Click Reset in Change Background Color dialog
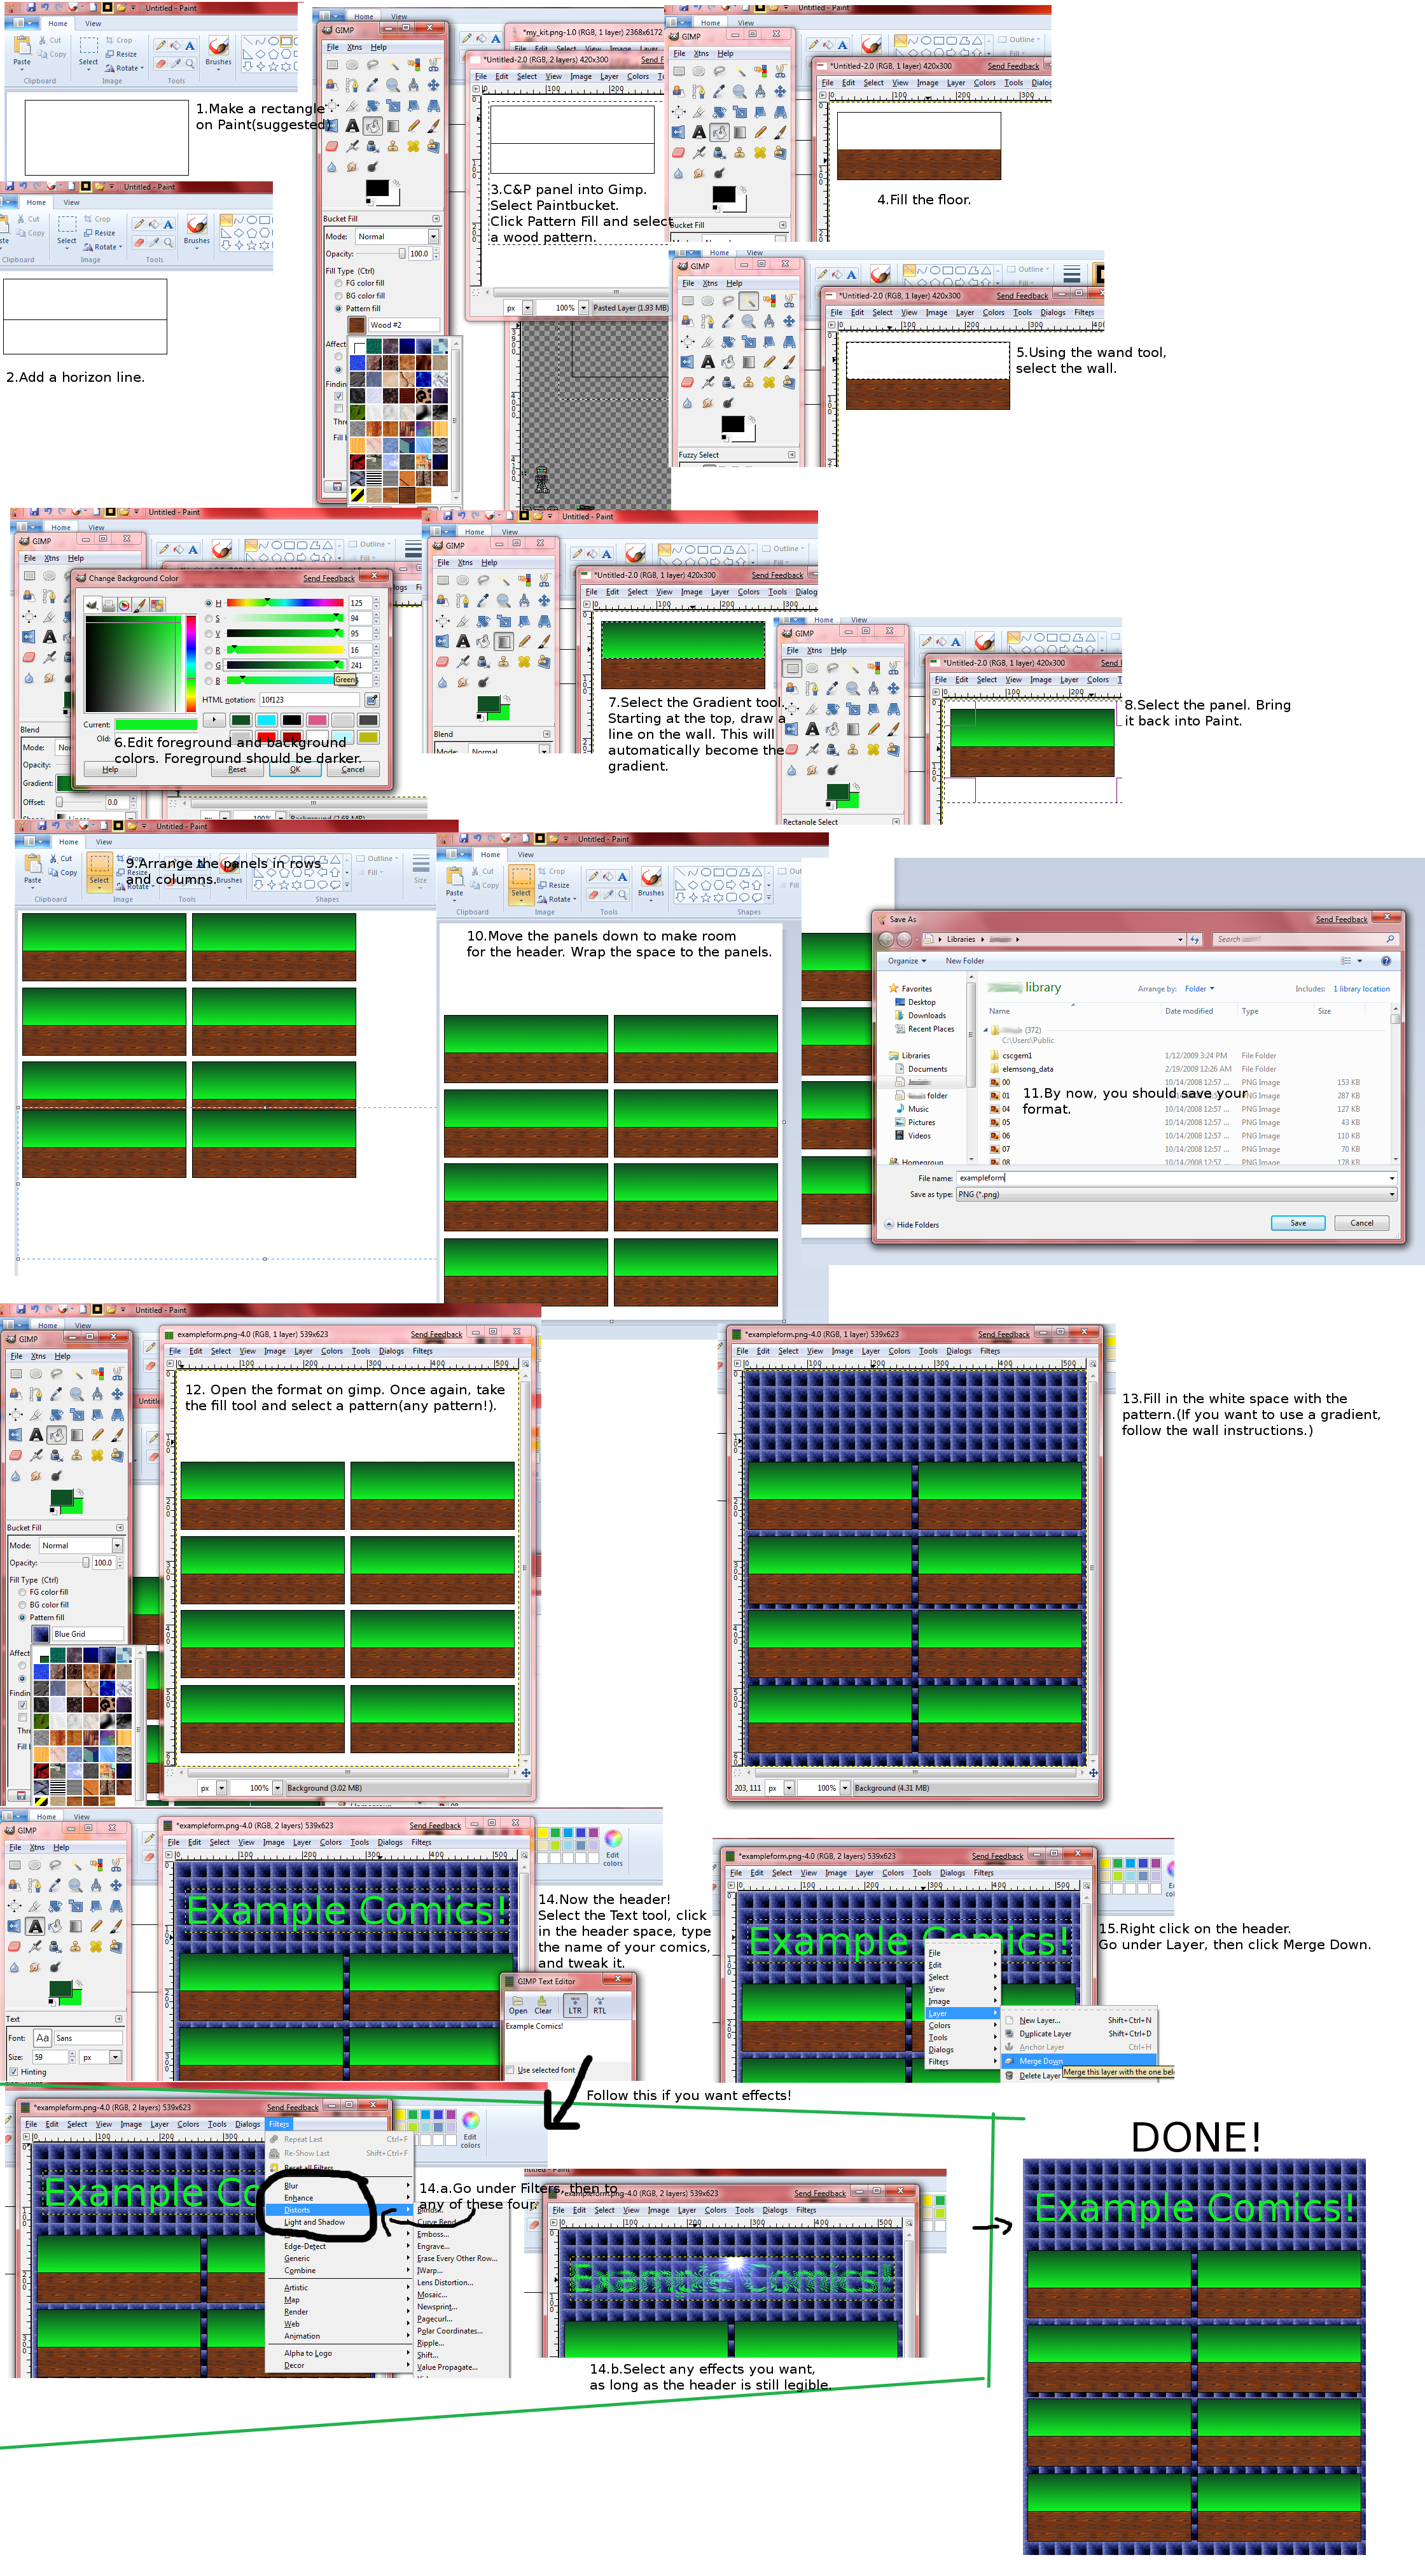The height and width of the screenshot is (2576, 1425). point(237,769)
